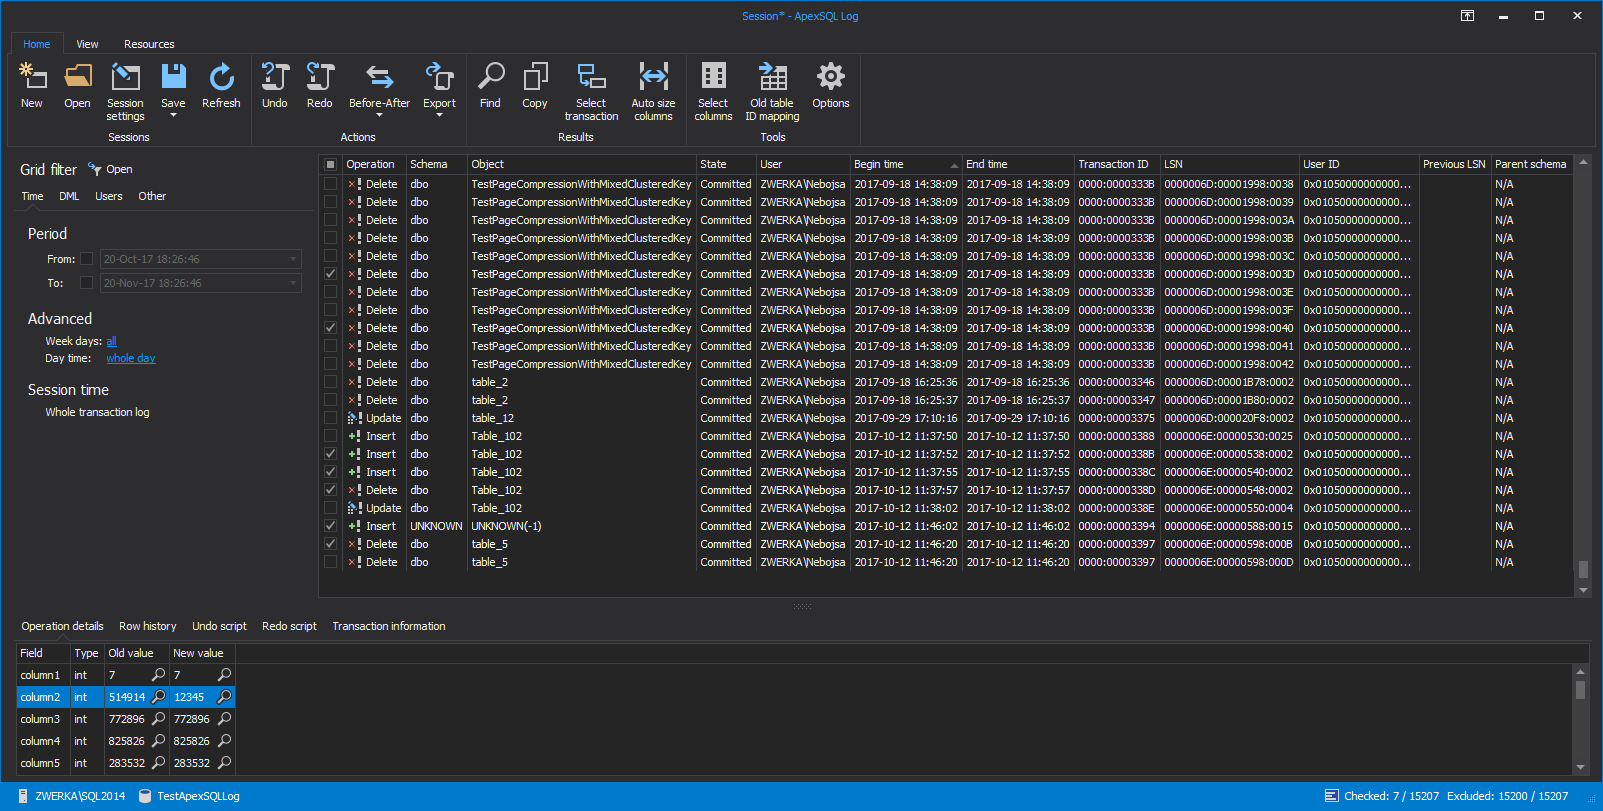Viewport: 1603px width, 811px height.
Task: Click the Grid filter Open icon
Action: coord(95,169)
